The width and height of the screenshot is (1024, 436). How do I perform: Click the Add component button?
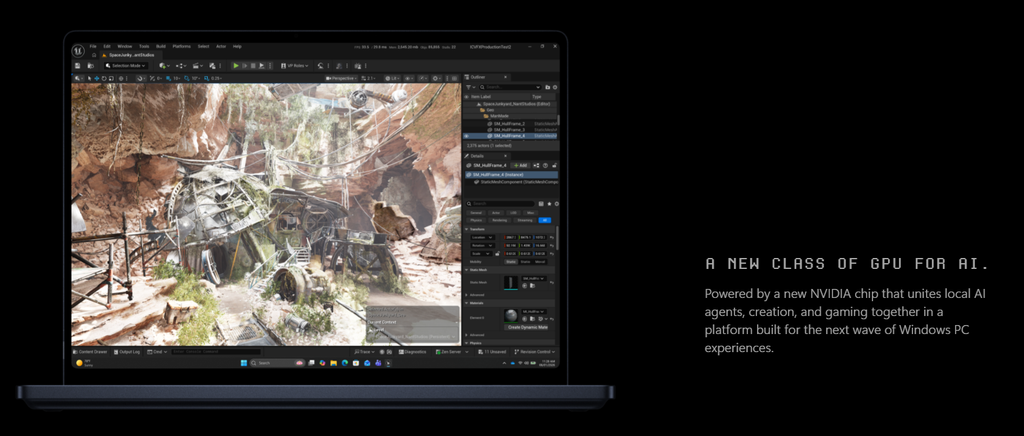coord(520,165)
